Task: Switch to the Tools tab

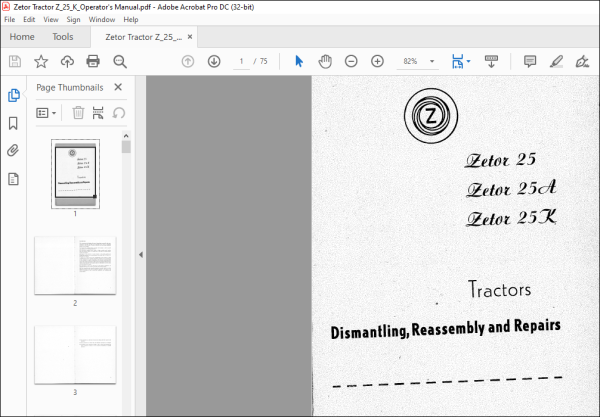Action: (63, 37)
